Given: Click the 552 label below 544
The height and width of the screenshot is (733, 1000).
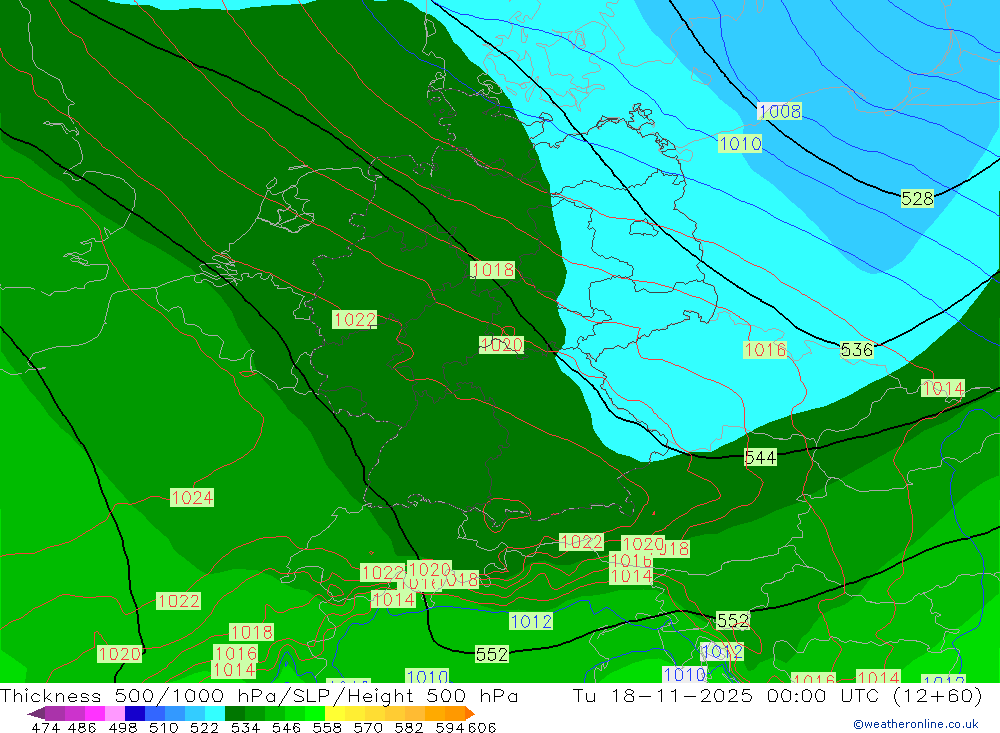Looking at the screenshot, I should (733, 620).
